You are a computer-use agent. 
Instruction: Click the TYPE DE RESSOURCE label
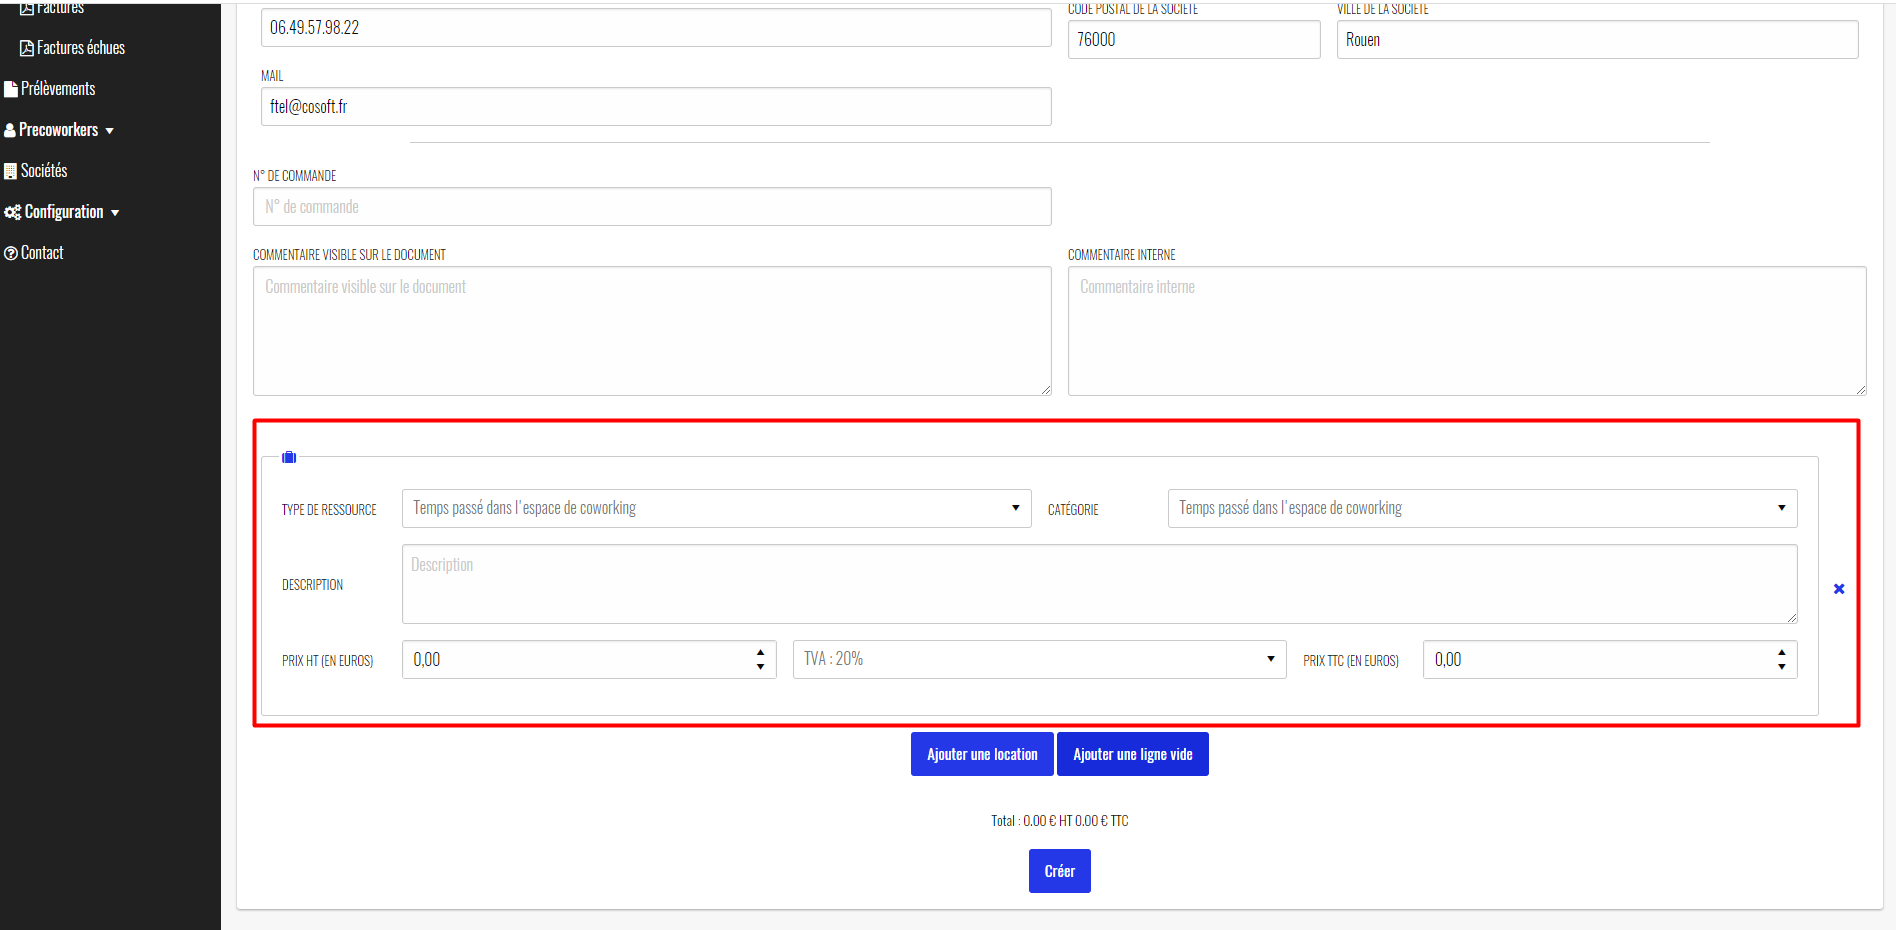(x=329, y=510)
